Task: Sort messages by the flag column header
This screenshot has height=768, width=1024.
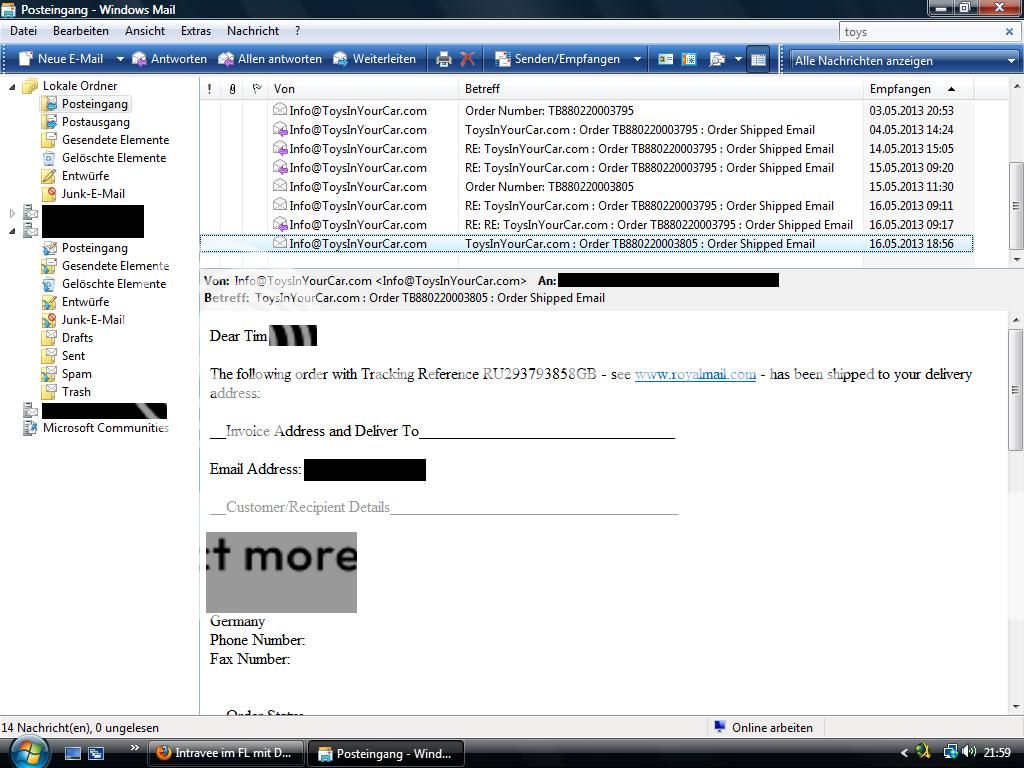Action: (256, 89)
